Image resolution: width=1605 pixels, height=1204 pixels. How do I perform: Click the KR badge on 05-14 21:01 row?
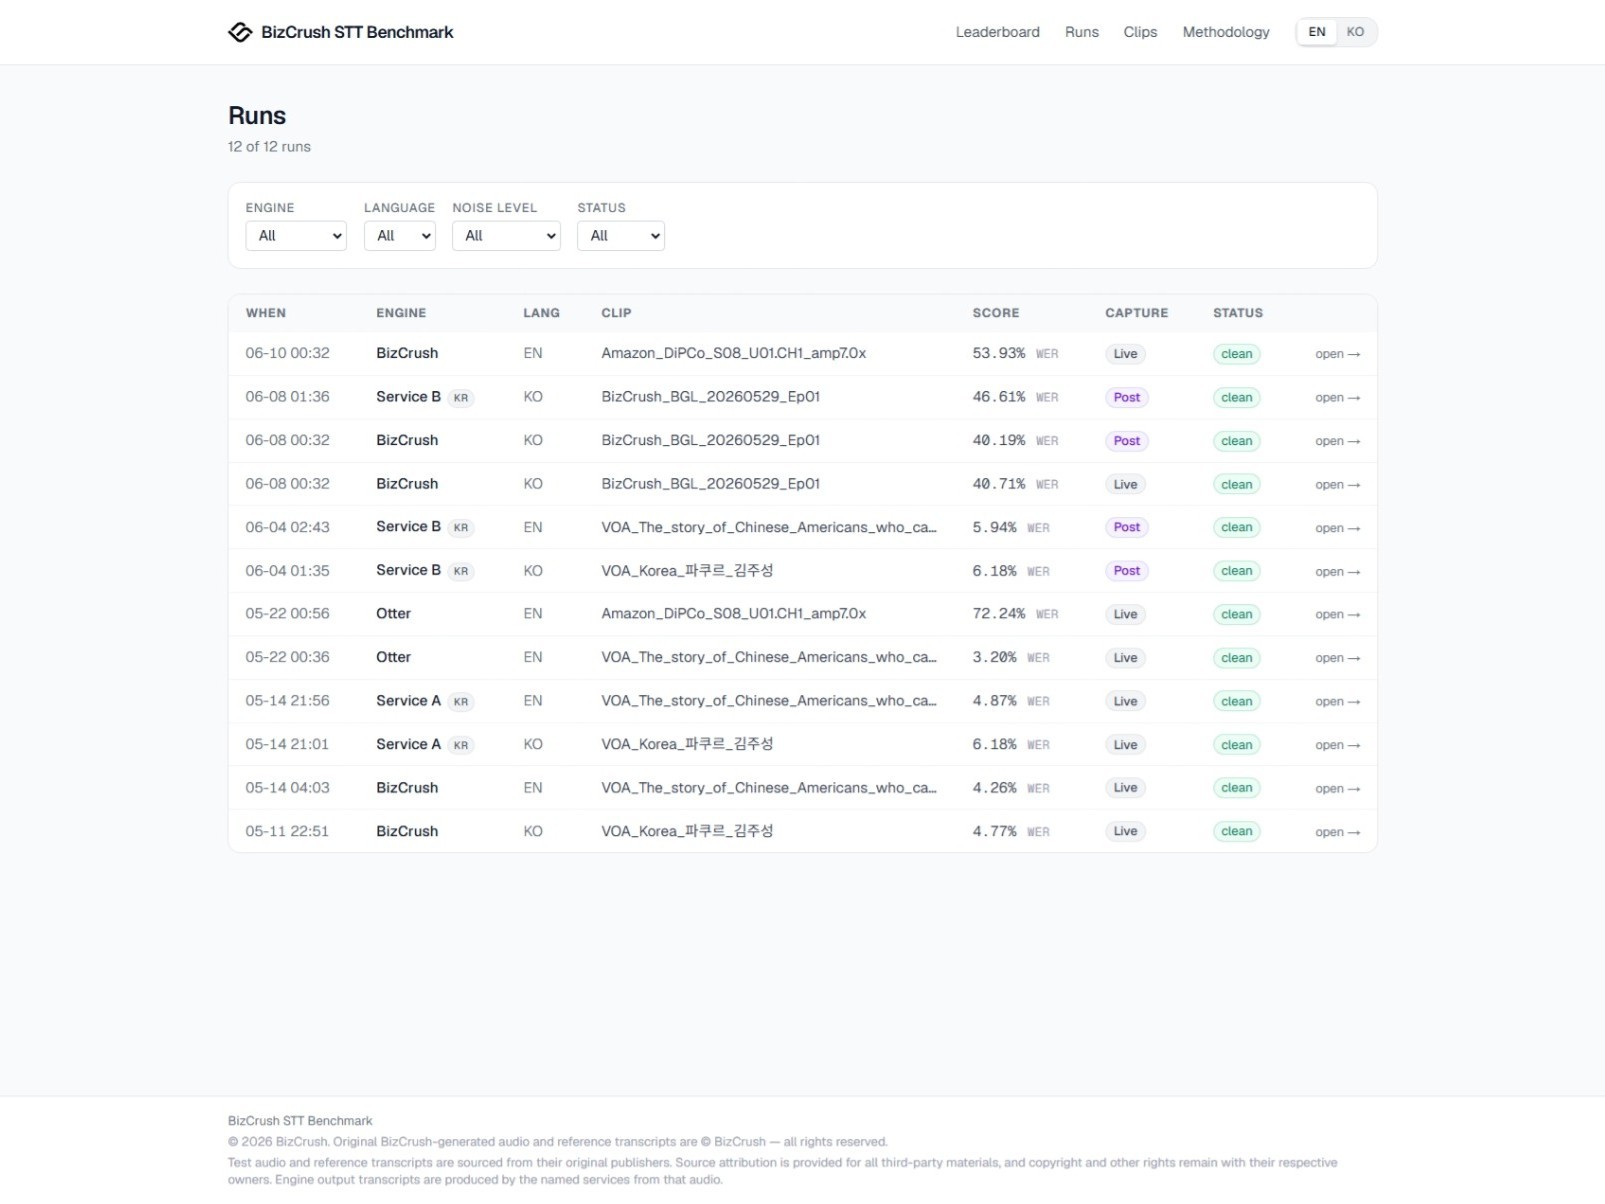461,745
